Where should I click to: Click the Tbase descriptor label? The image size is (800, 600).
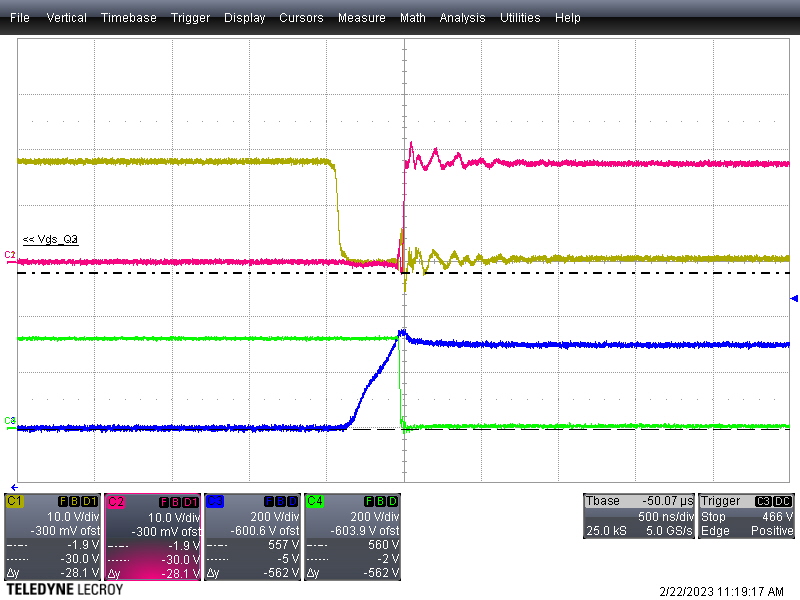point(603,501)
